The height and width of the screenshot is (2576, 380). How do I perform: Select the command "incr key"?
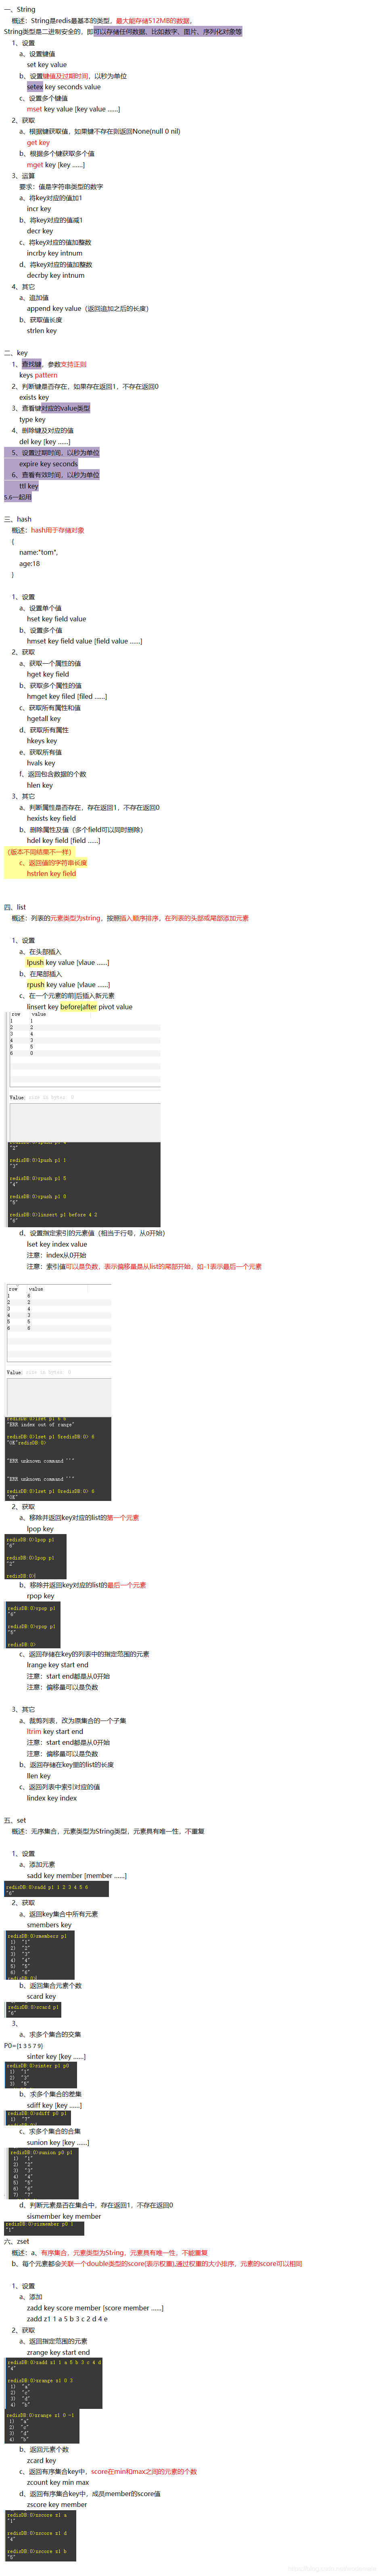point(39,209)
